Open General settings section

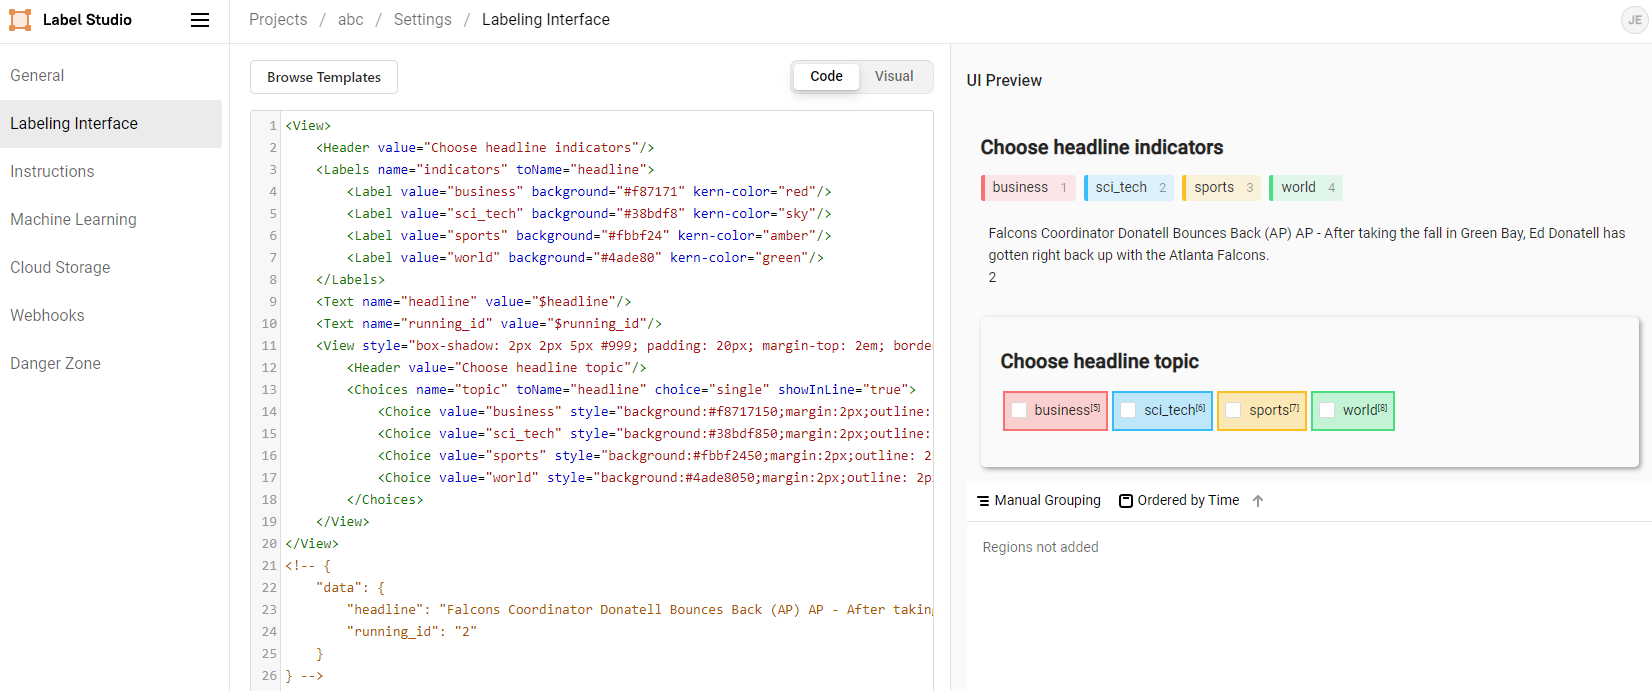[x=111, y=76]
